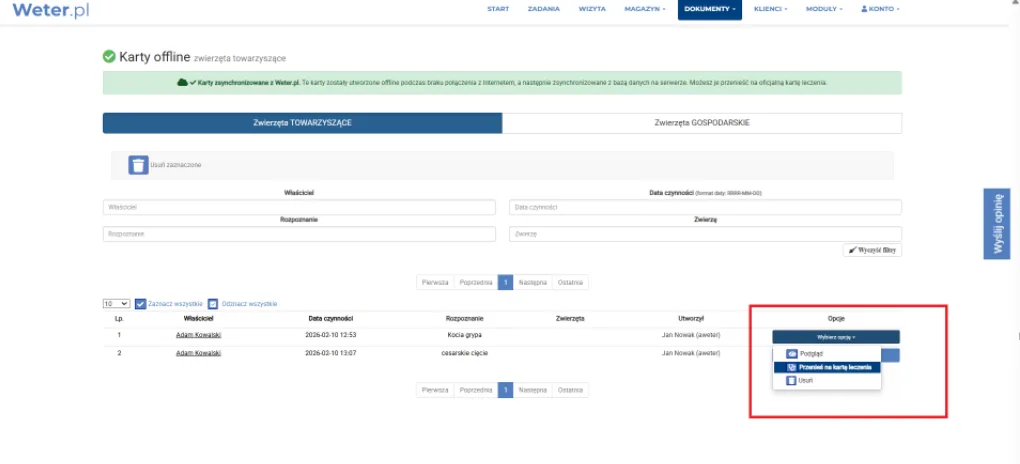Click Usuń zaznaczone label
The height and width of the screenshot is (464, 1020).
click(176, 165)
